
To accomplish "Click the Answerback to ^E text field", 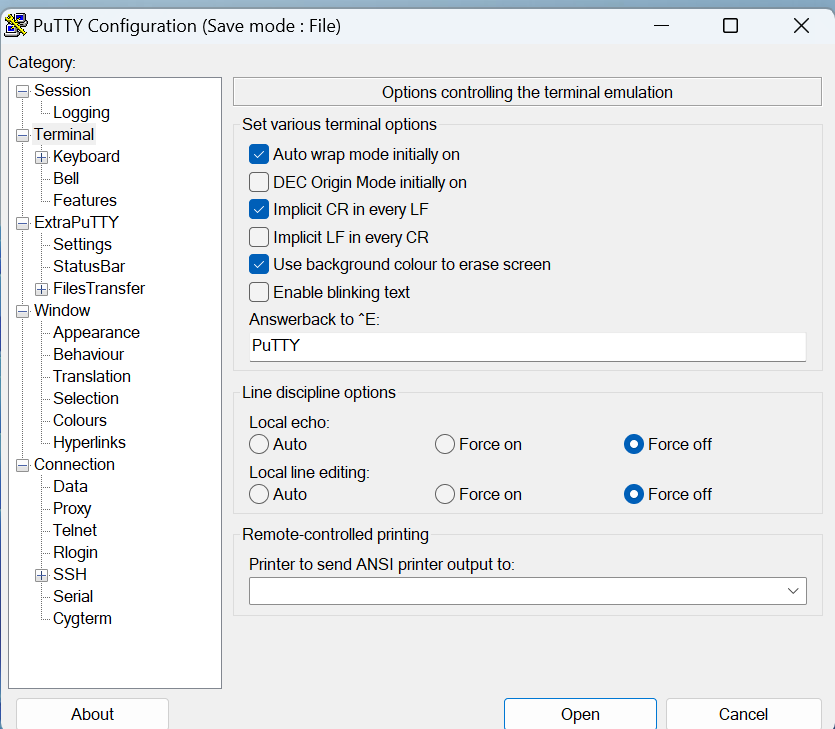I will (x=527, y=346).
